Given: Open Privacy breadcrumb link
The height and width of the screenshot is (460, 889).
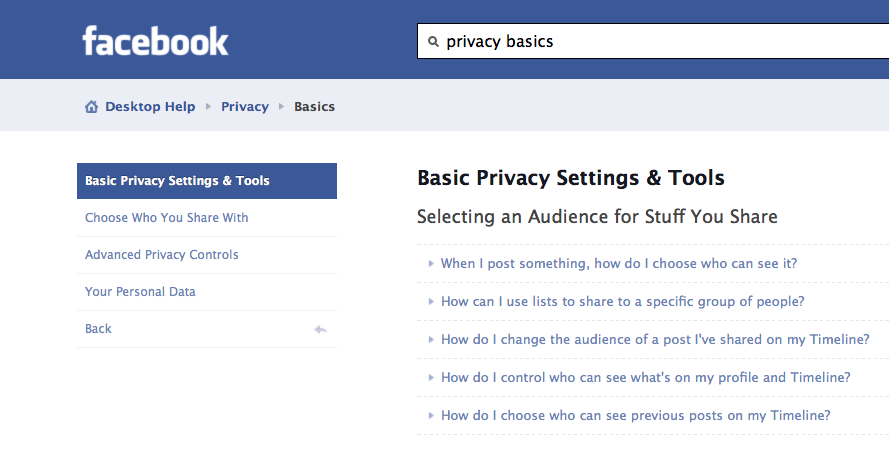Looking at the screenshot, I should [x=245, y=107].
